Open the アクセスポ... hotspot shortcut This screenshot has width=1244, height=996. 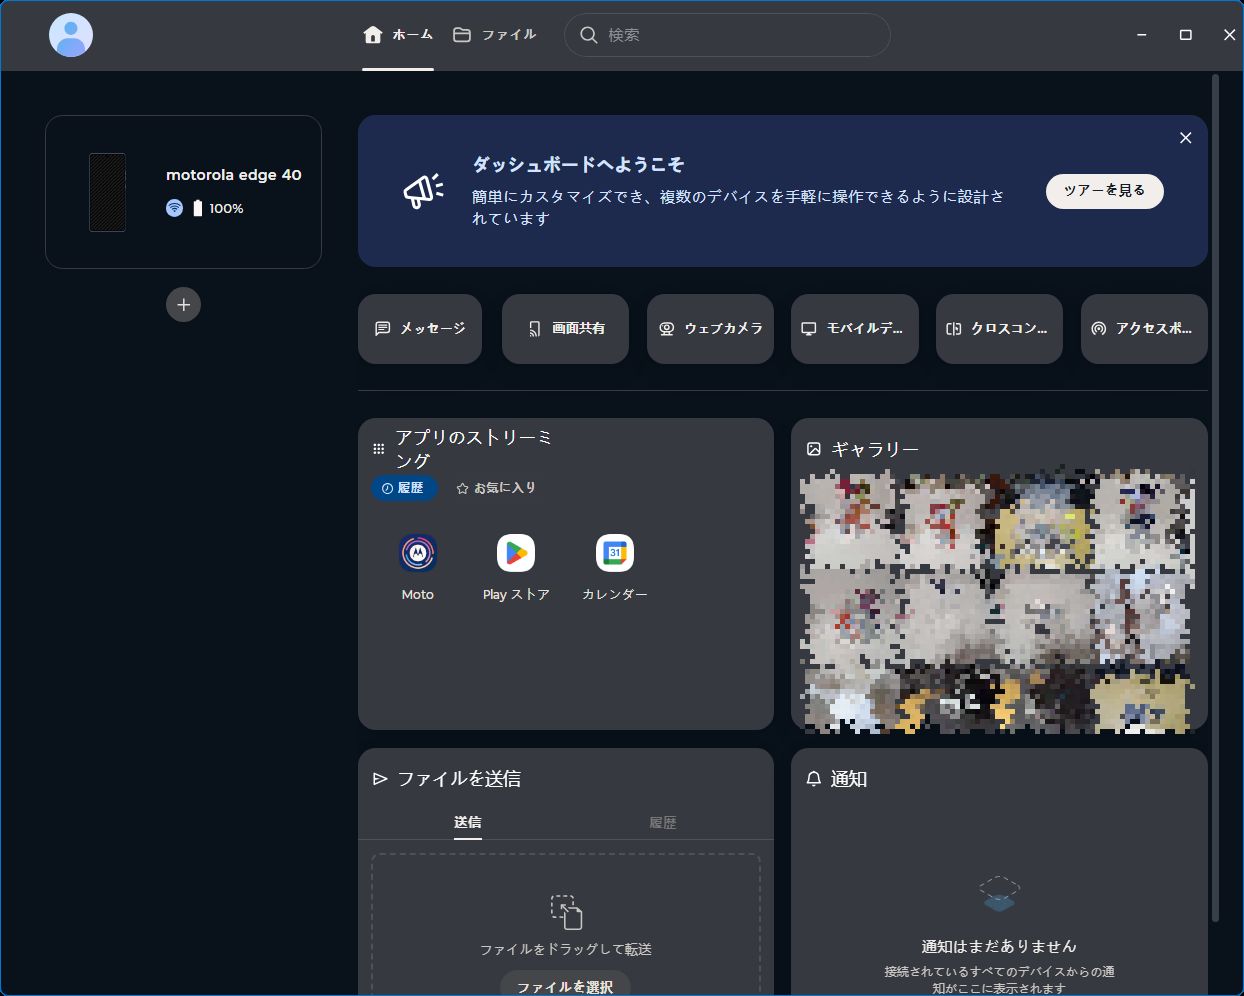[1144, 329]
